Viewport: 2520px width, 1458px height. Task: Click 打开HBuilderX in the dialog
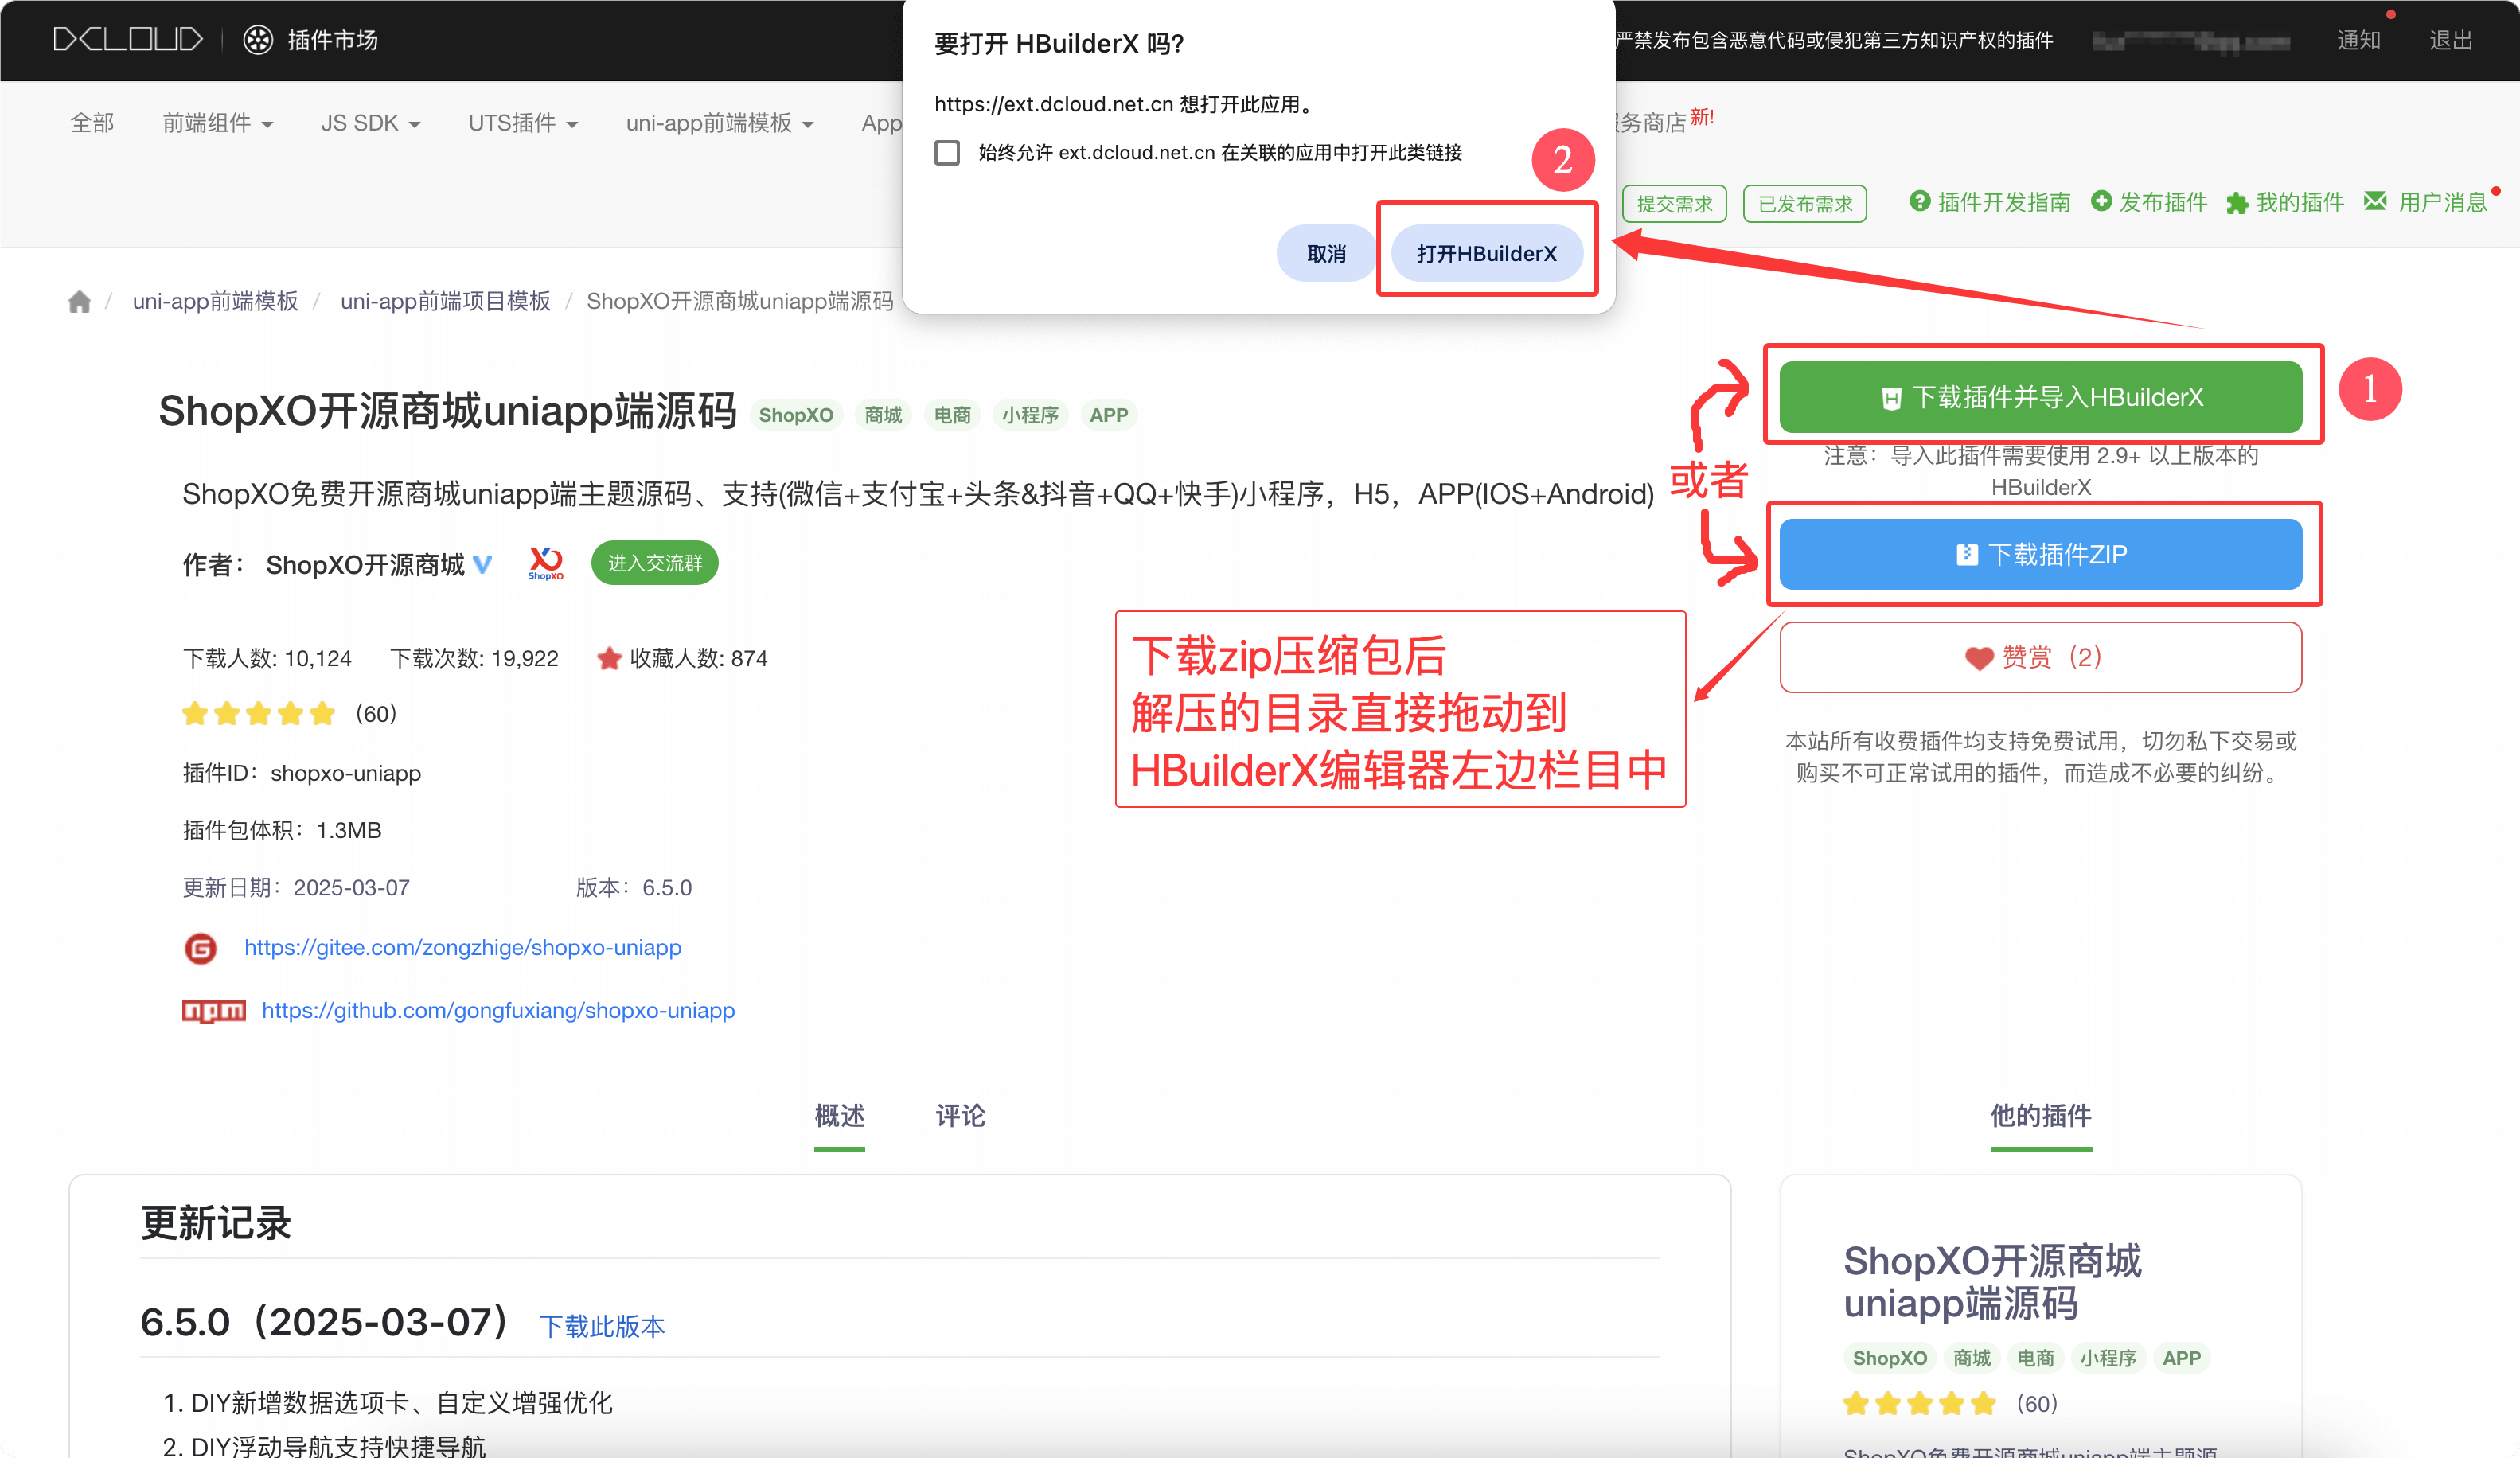(1486, 253)
